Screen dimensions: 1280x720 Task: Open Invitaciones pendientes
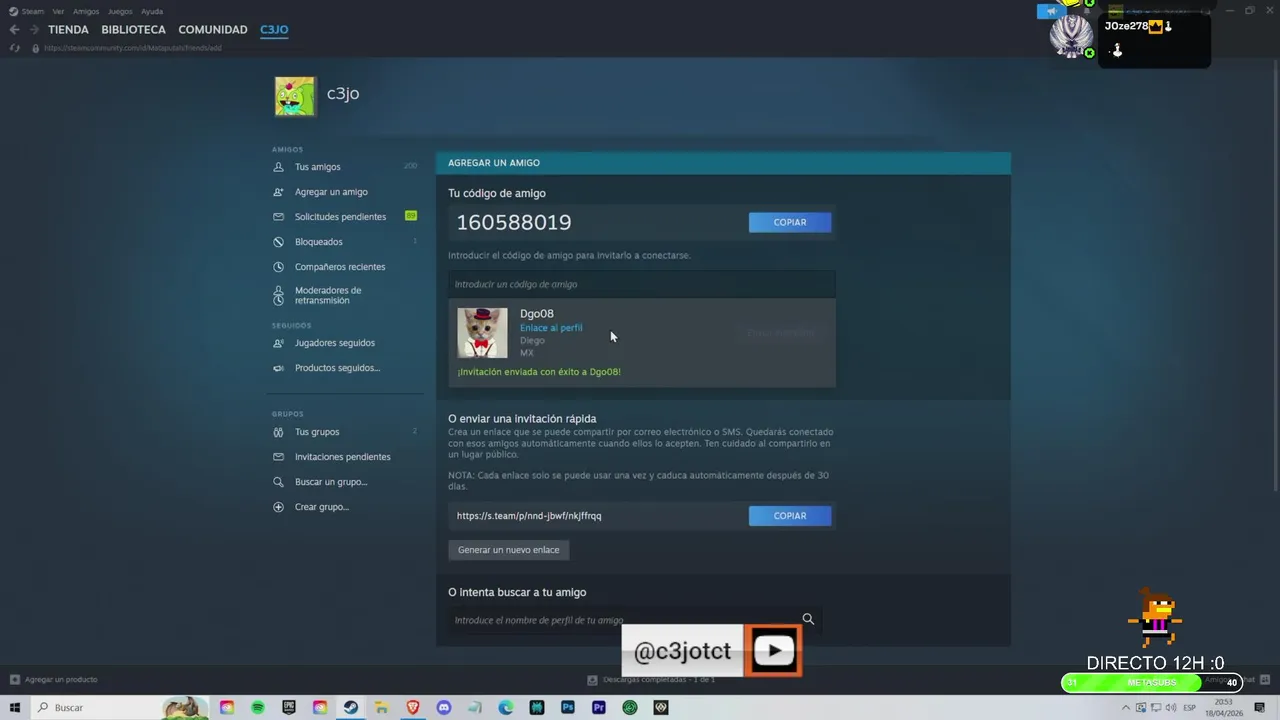(x=345, y=457)
